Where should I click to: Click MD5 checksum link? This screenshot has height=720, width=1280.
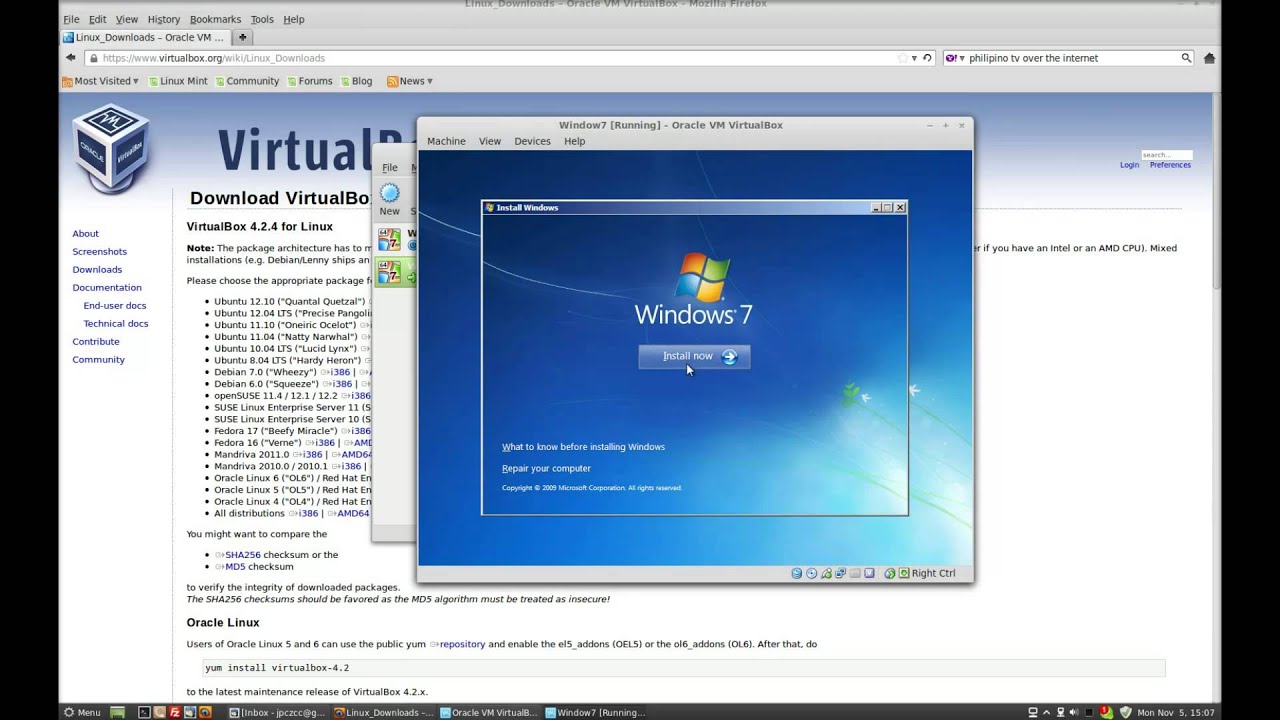click(235, 566)
